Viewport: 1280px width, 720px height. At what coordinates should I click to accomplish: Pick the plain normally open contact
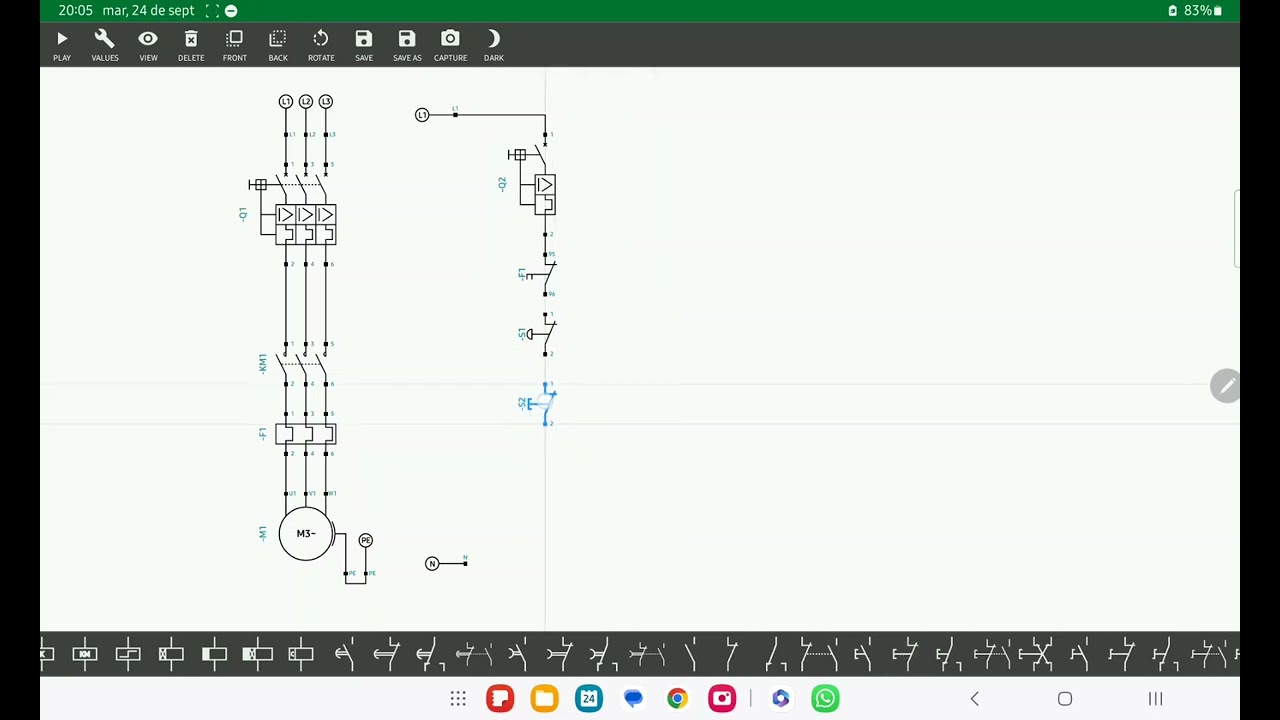(690, 655)
